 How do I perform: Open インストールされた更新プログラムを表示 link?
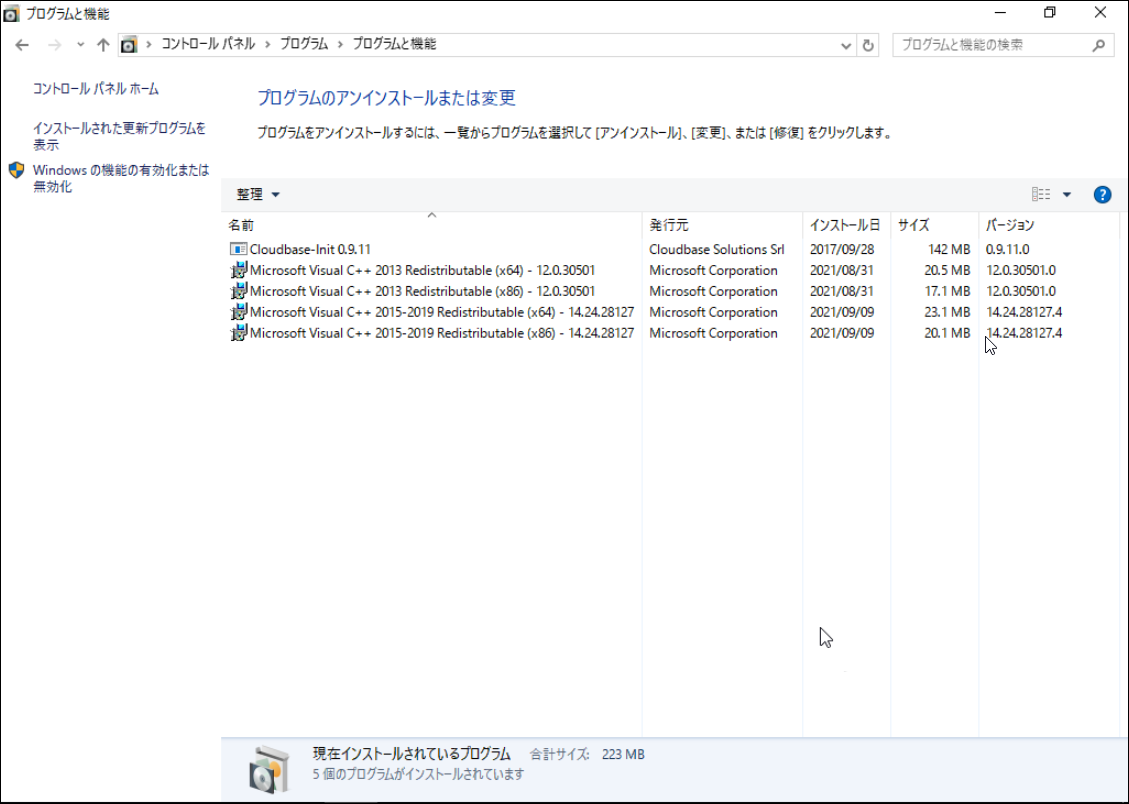(119, 136)
